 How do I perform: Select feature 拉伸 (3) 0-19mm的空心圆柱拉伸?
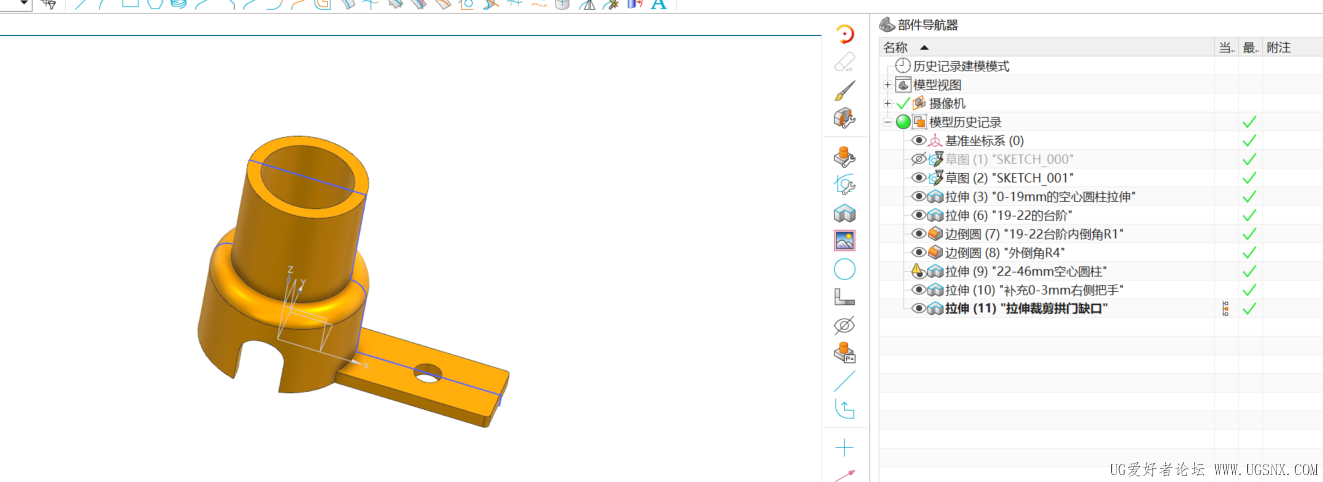pos(1041,197)
